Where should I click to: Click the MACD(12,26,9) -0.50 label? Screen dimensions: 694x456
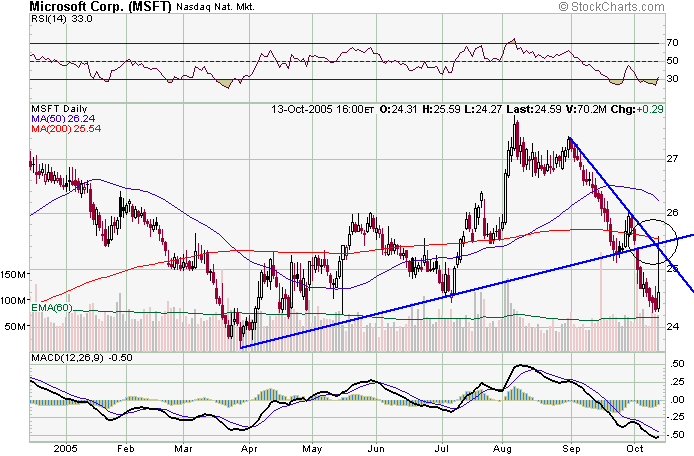click(82, 358)
